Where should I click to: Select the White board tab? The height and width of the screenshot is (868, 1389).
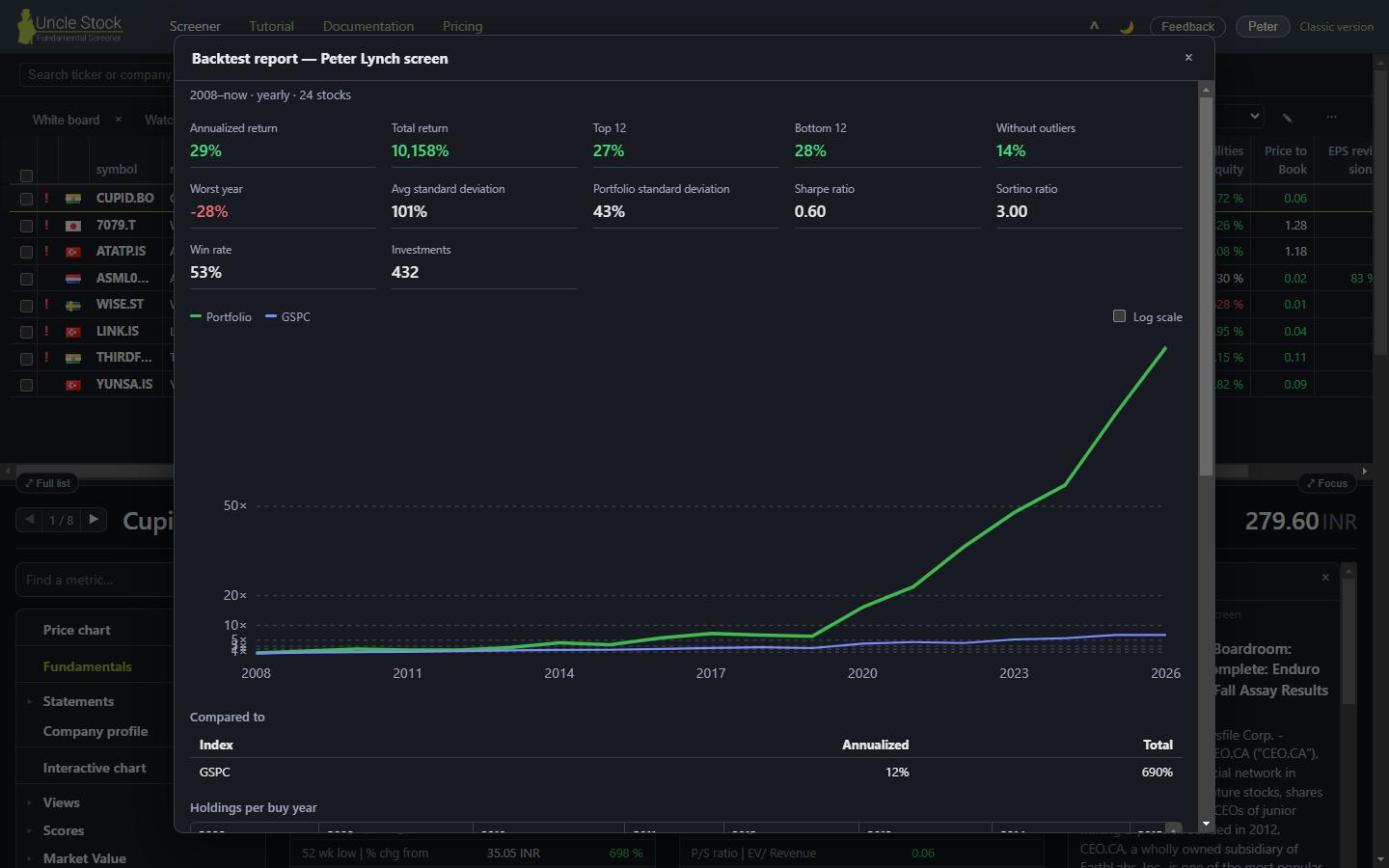[66, 119]
